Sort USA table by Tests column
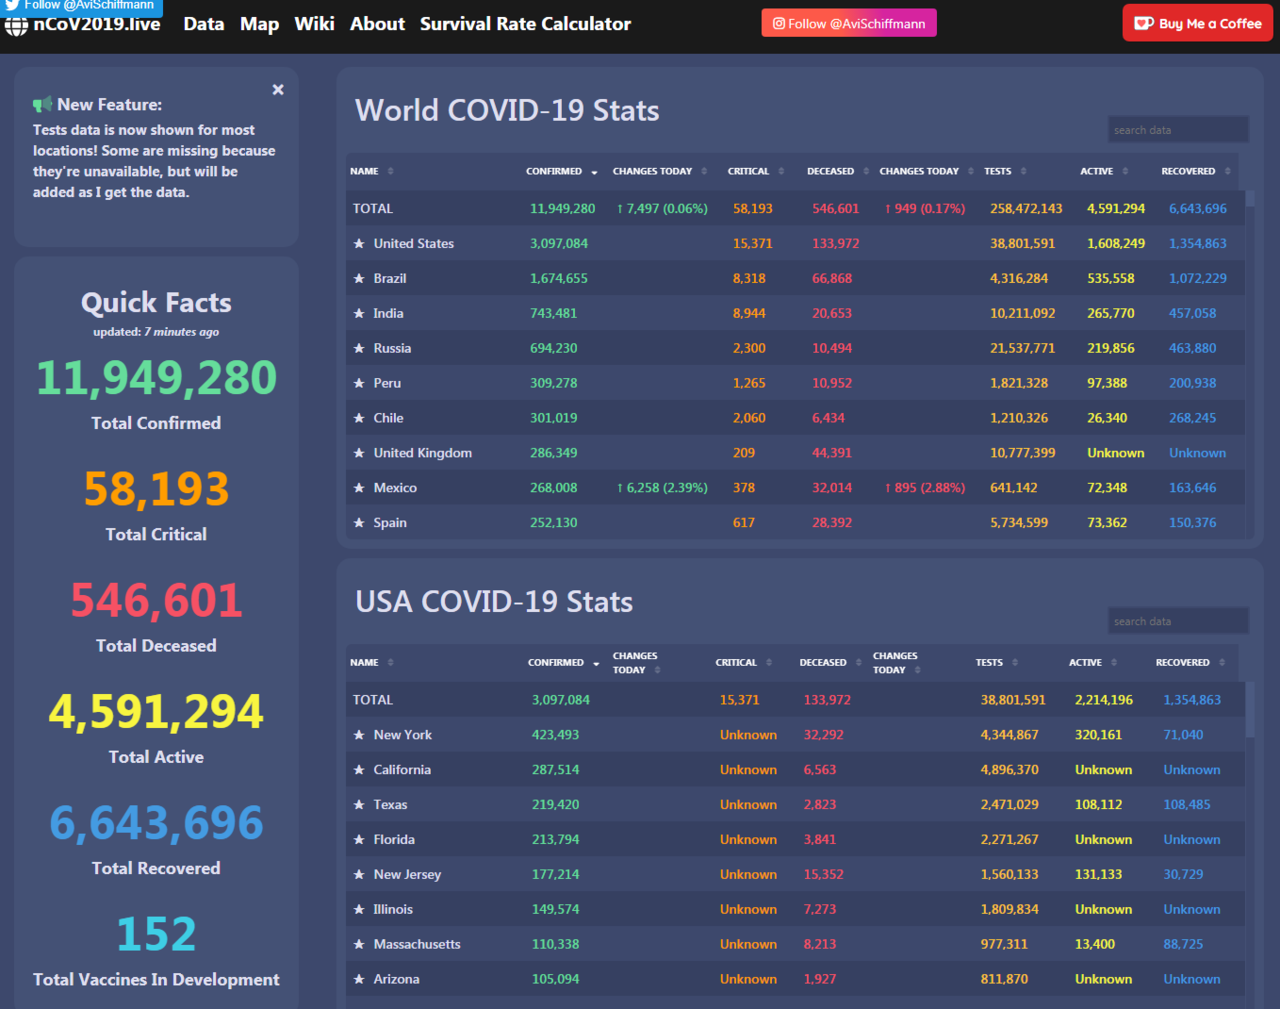This screenshot has height=1009, width=1280. pyautogui.click(x=997, y=663)
